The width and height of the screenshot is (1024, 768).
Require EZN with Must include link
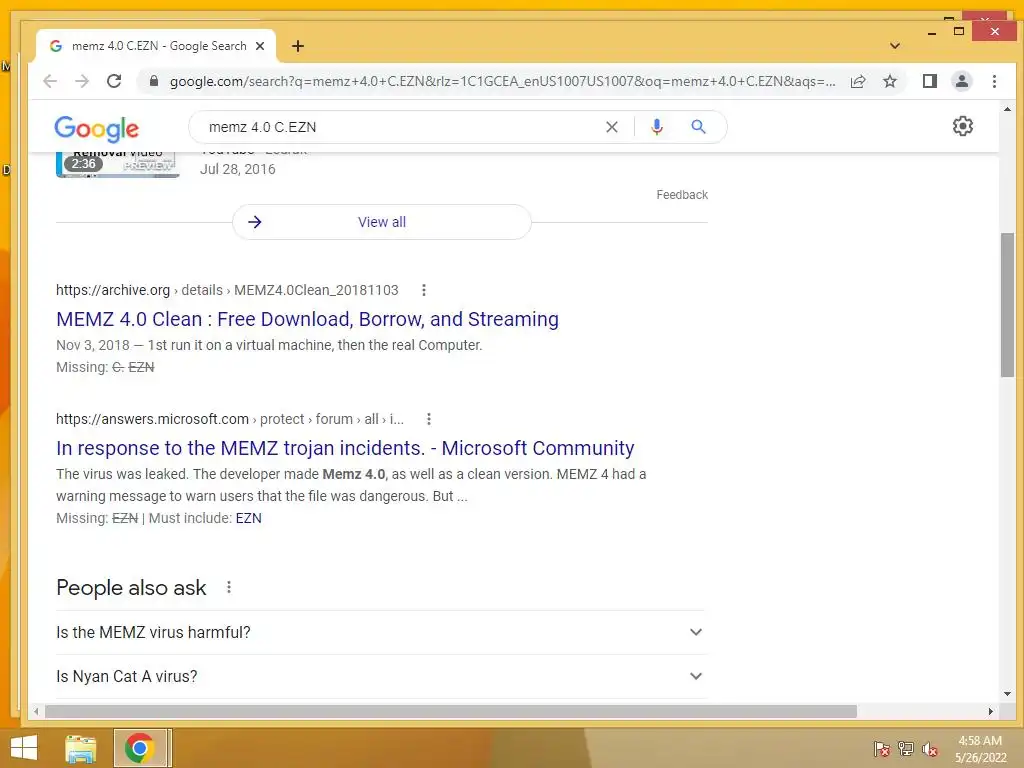point(248,518)
